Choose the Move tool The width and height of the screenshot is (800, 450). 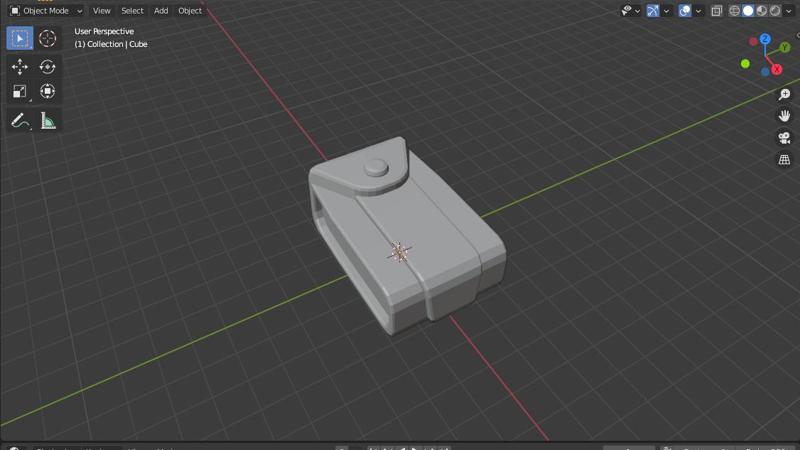click(x=20, y=67)
